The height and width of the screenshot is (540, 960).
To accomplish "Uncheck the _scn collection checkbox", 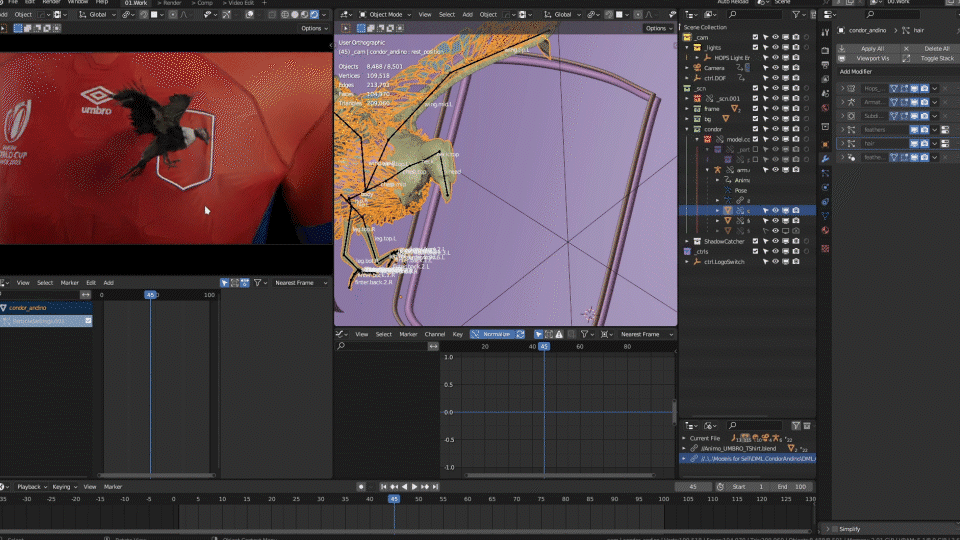I will (755, 88).
